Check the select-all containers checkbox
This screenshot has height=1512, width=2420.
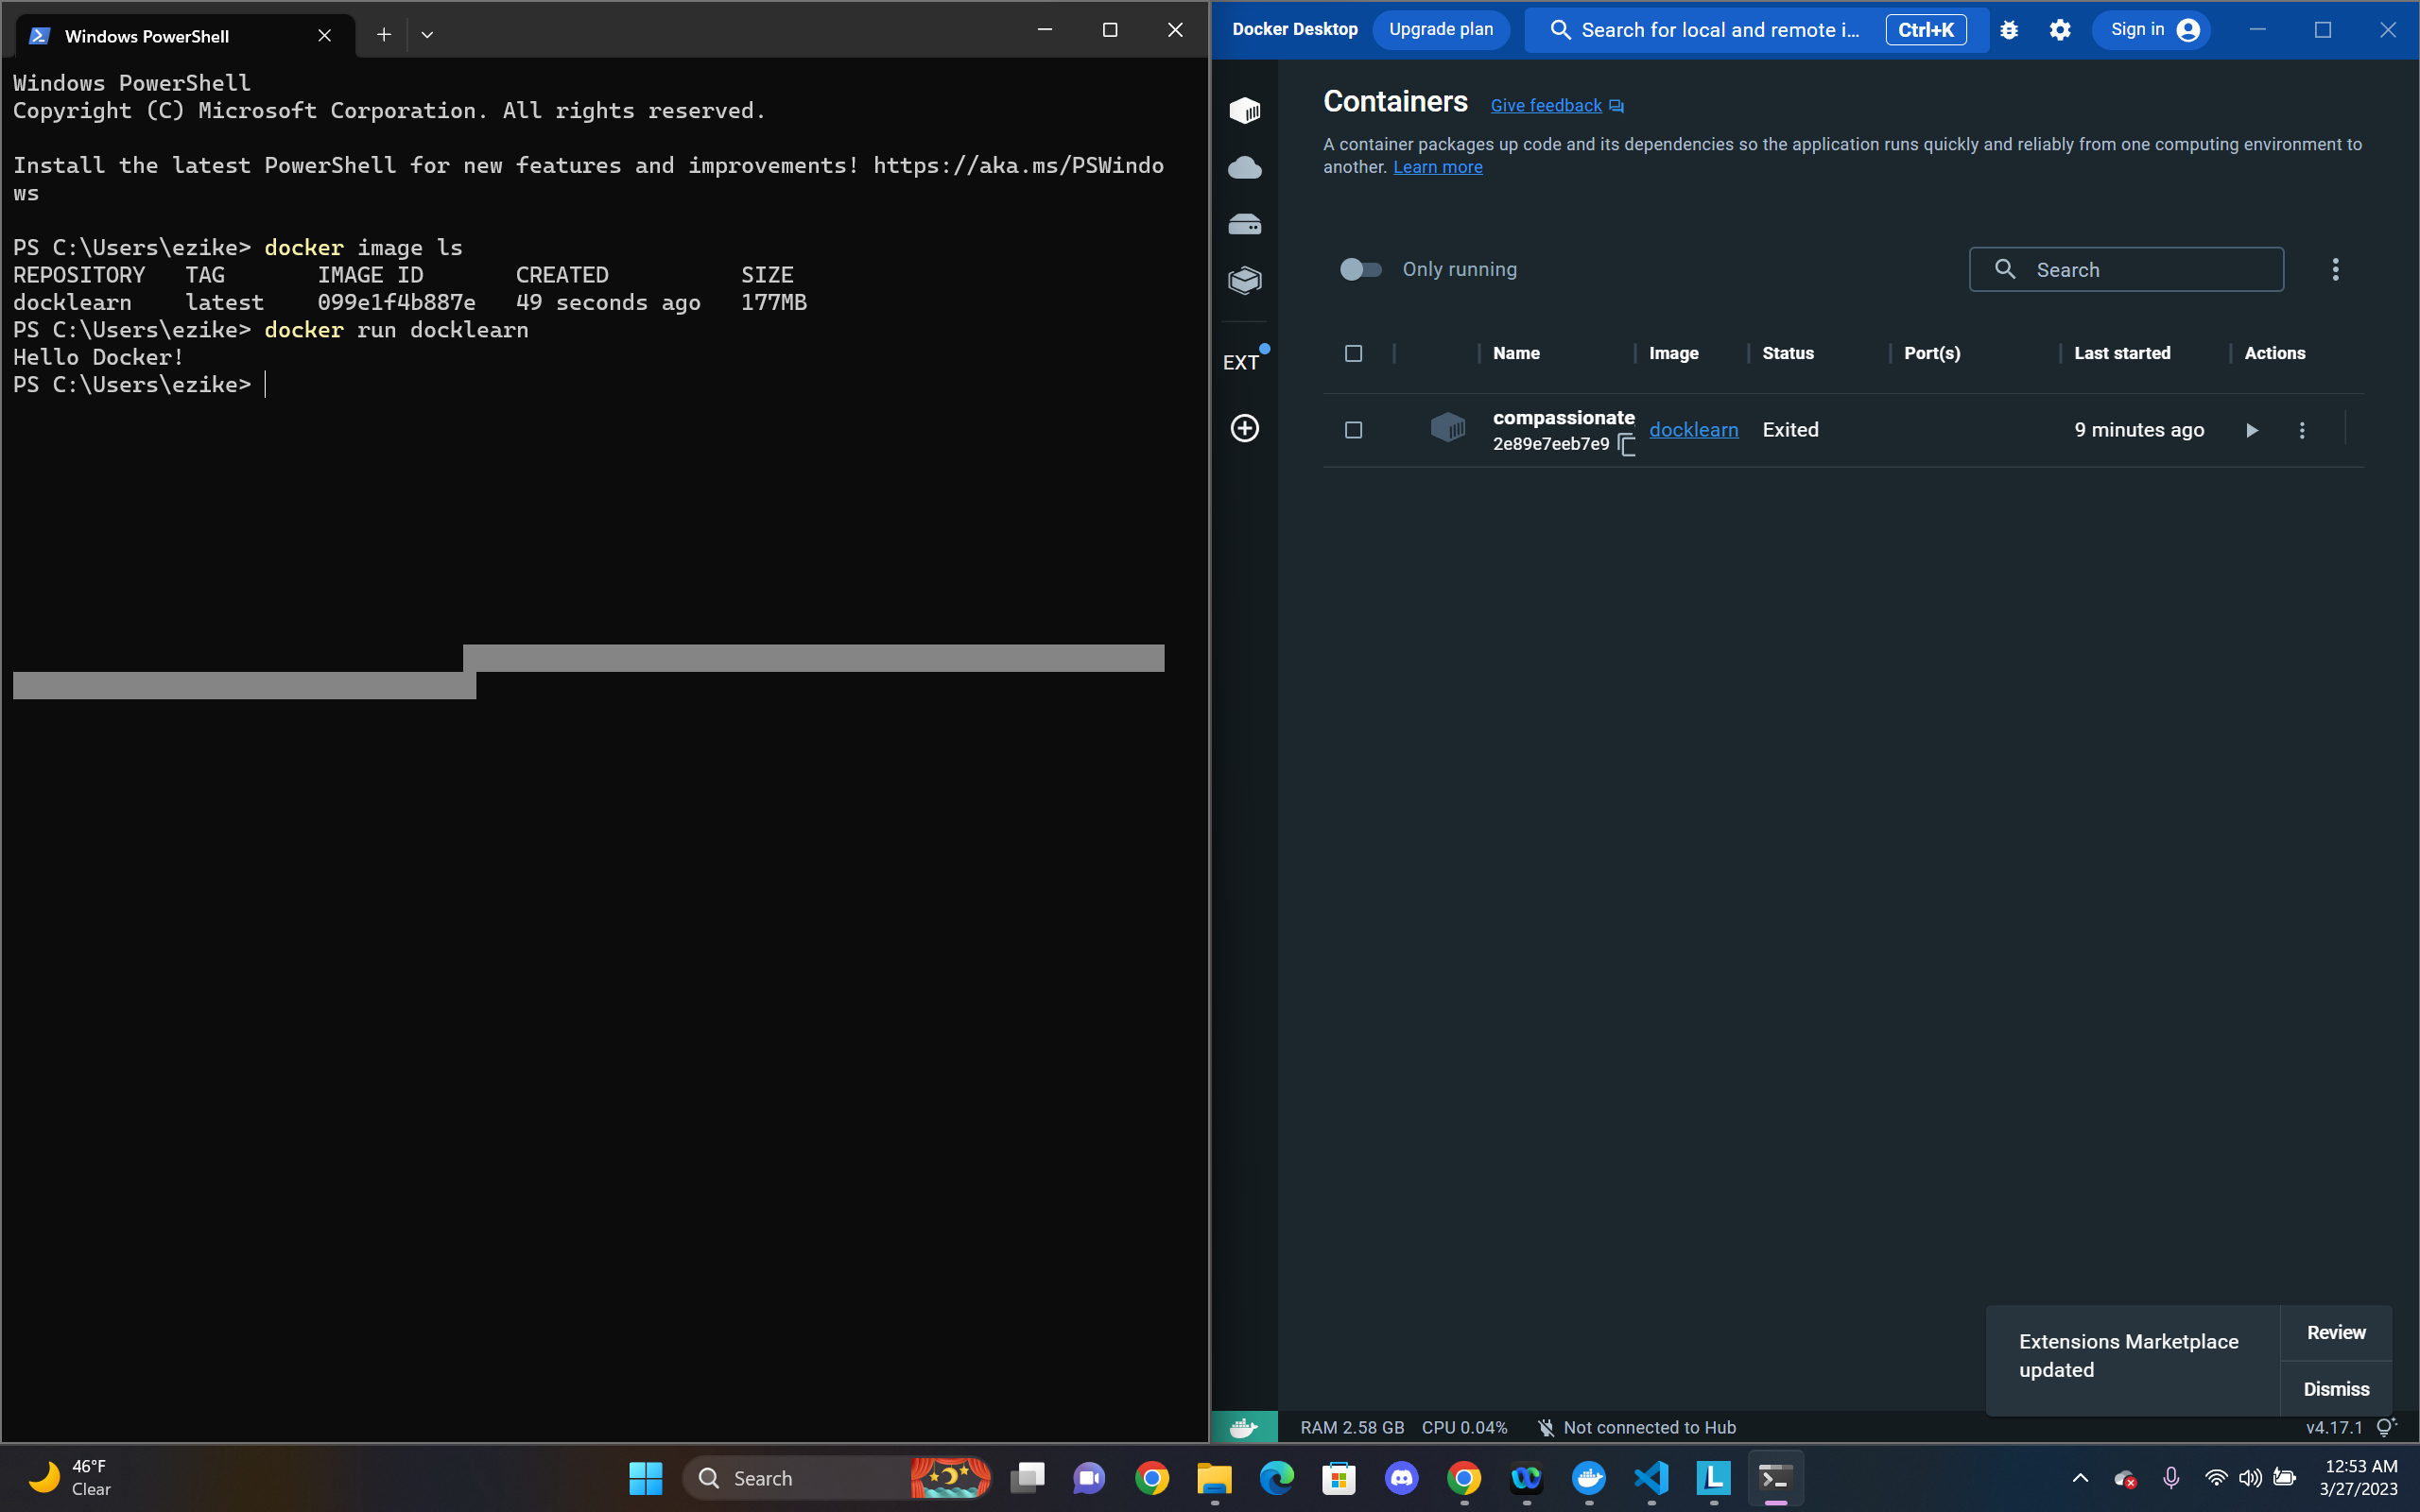click(1353, 353)
